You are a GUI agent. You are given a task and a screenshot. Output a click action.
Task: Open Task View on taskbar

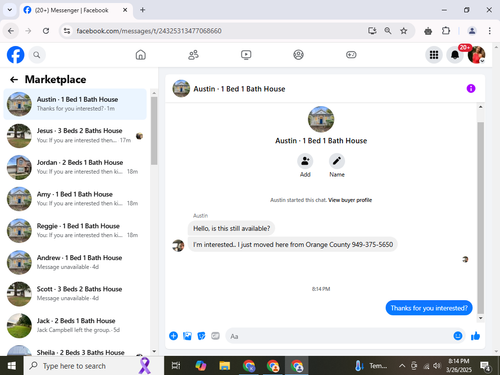point(176,366)
